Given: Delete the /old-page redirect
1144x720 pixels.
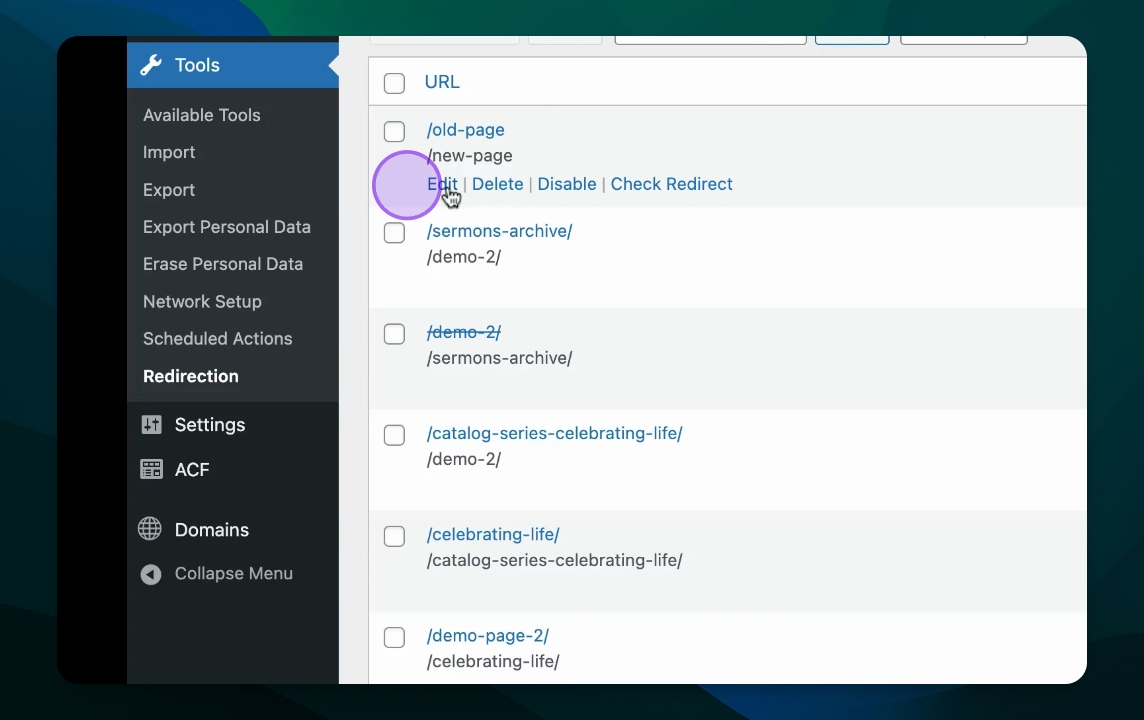Looking at the screenshot, I should click(x=497, y=184).
